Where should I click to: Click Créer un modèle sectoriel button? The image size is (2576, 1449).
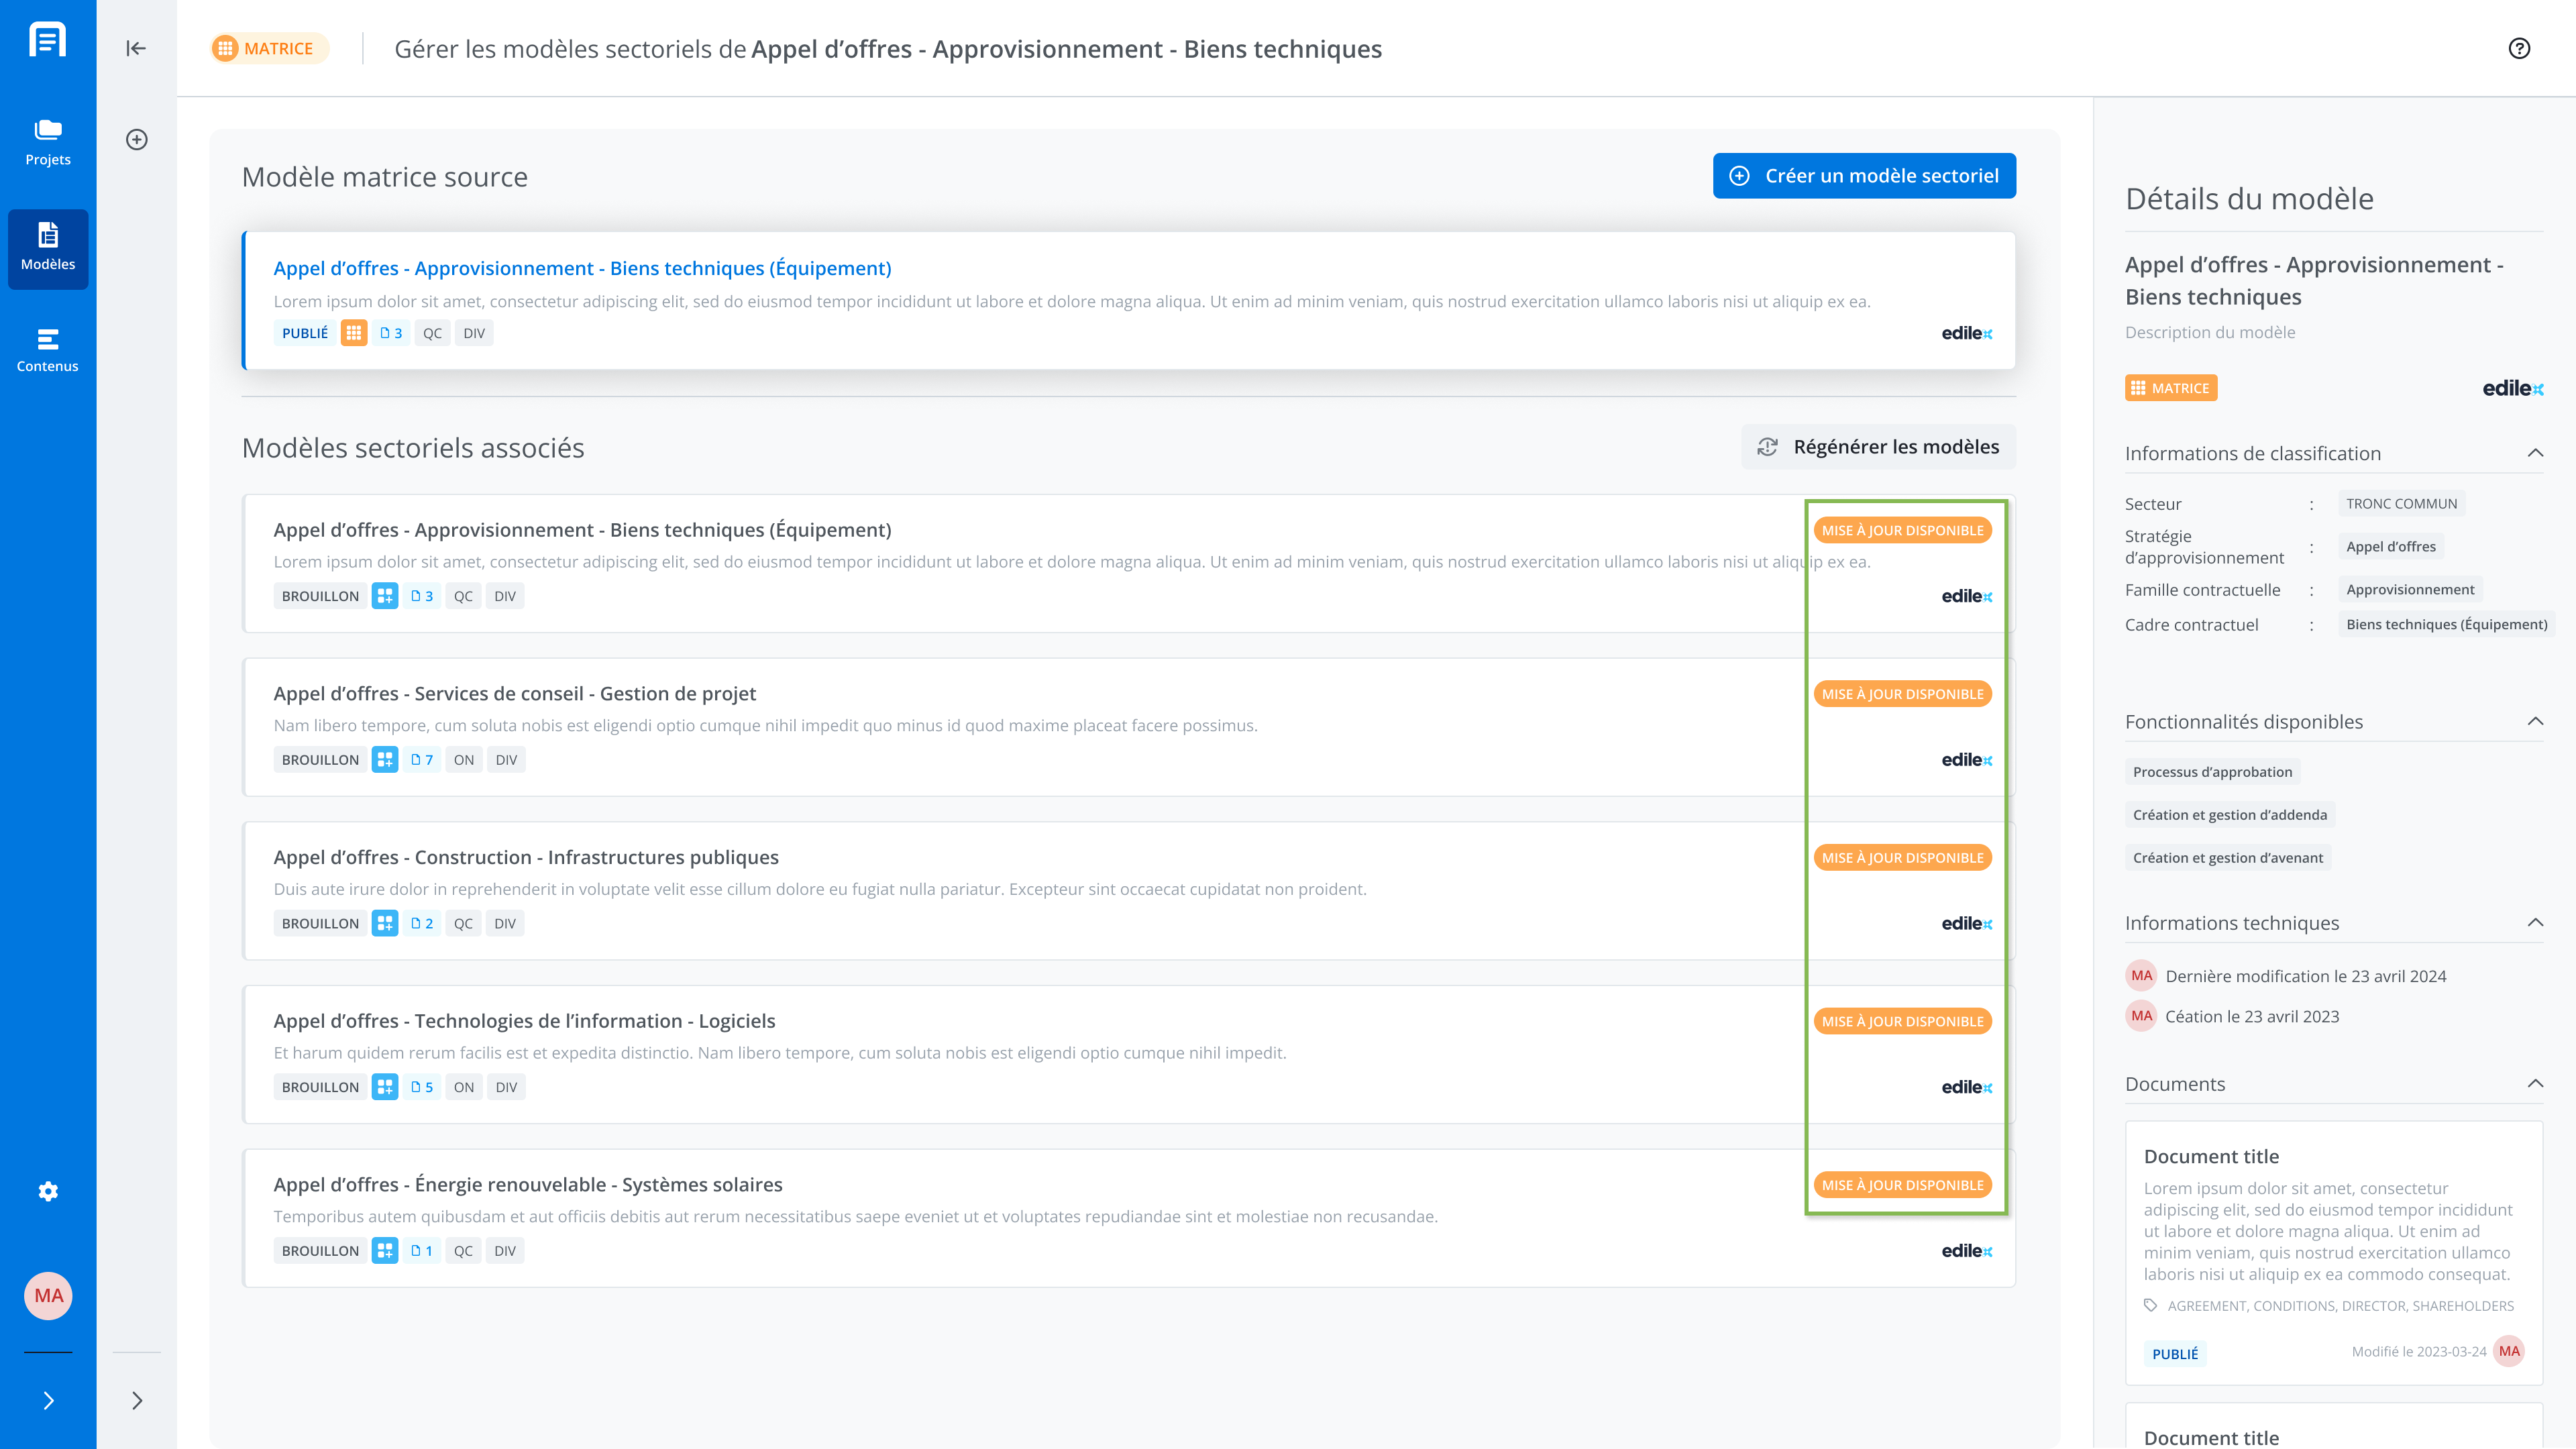pyautogui.click(x=1864, y=176)
